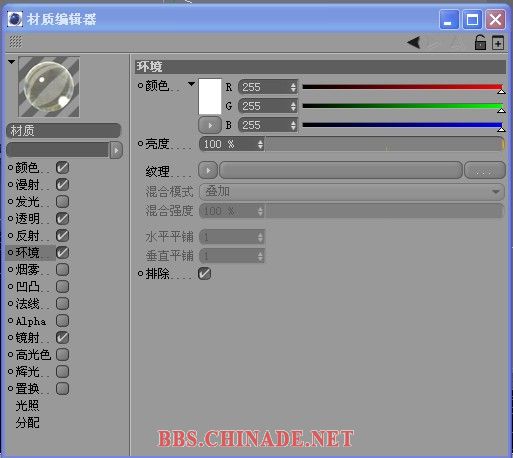
Task: Click the white color swatch
Action: pyautogui.click(x=210, y=96)
